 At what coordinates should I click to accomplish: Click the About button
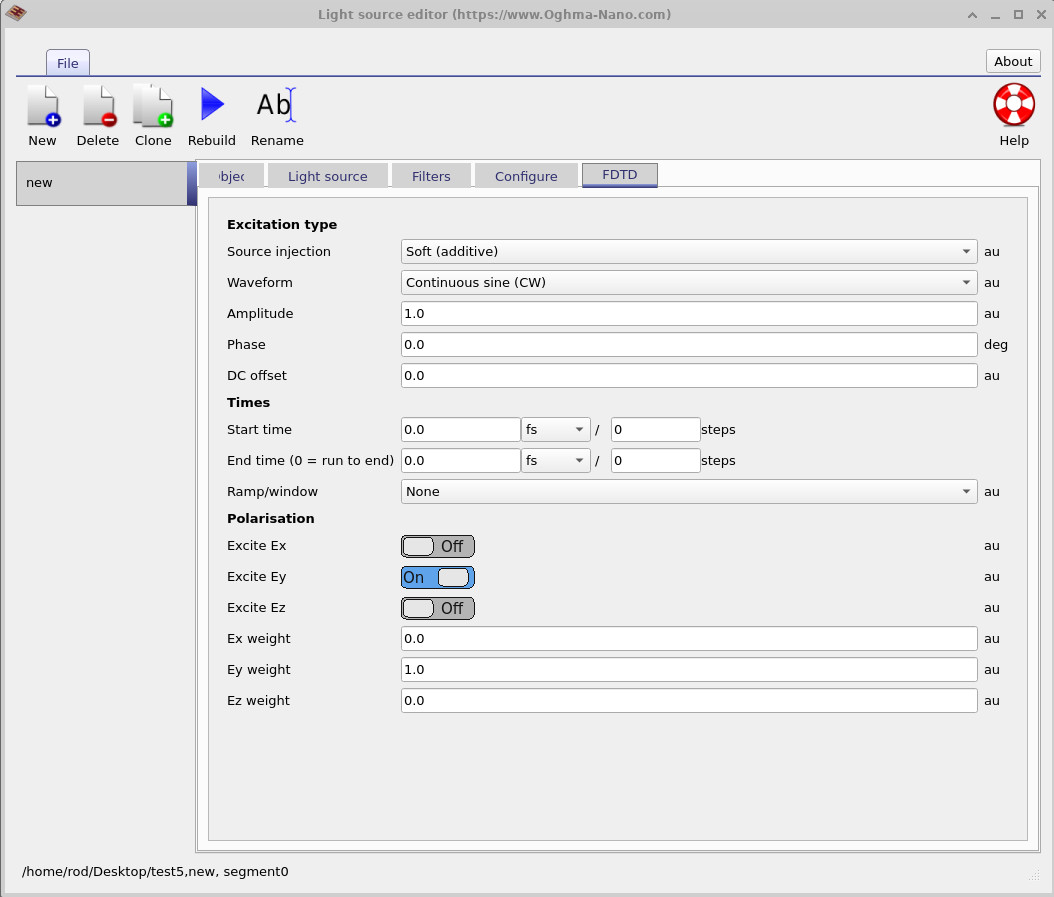(x=1012, y=61)
